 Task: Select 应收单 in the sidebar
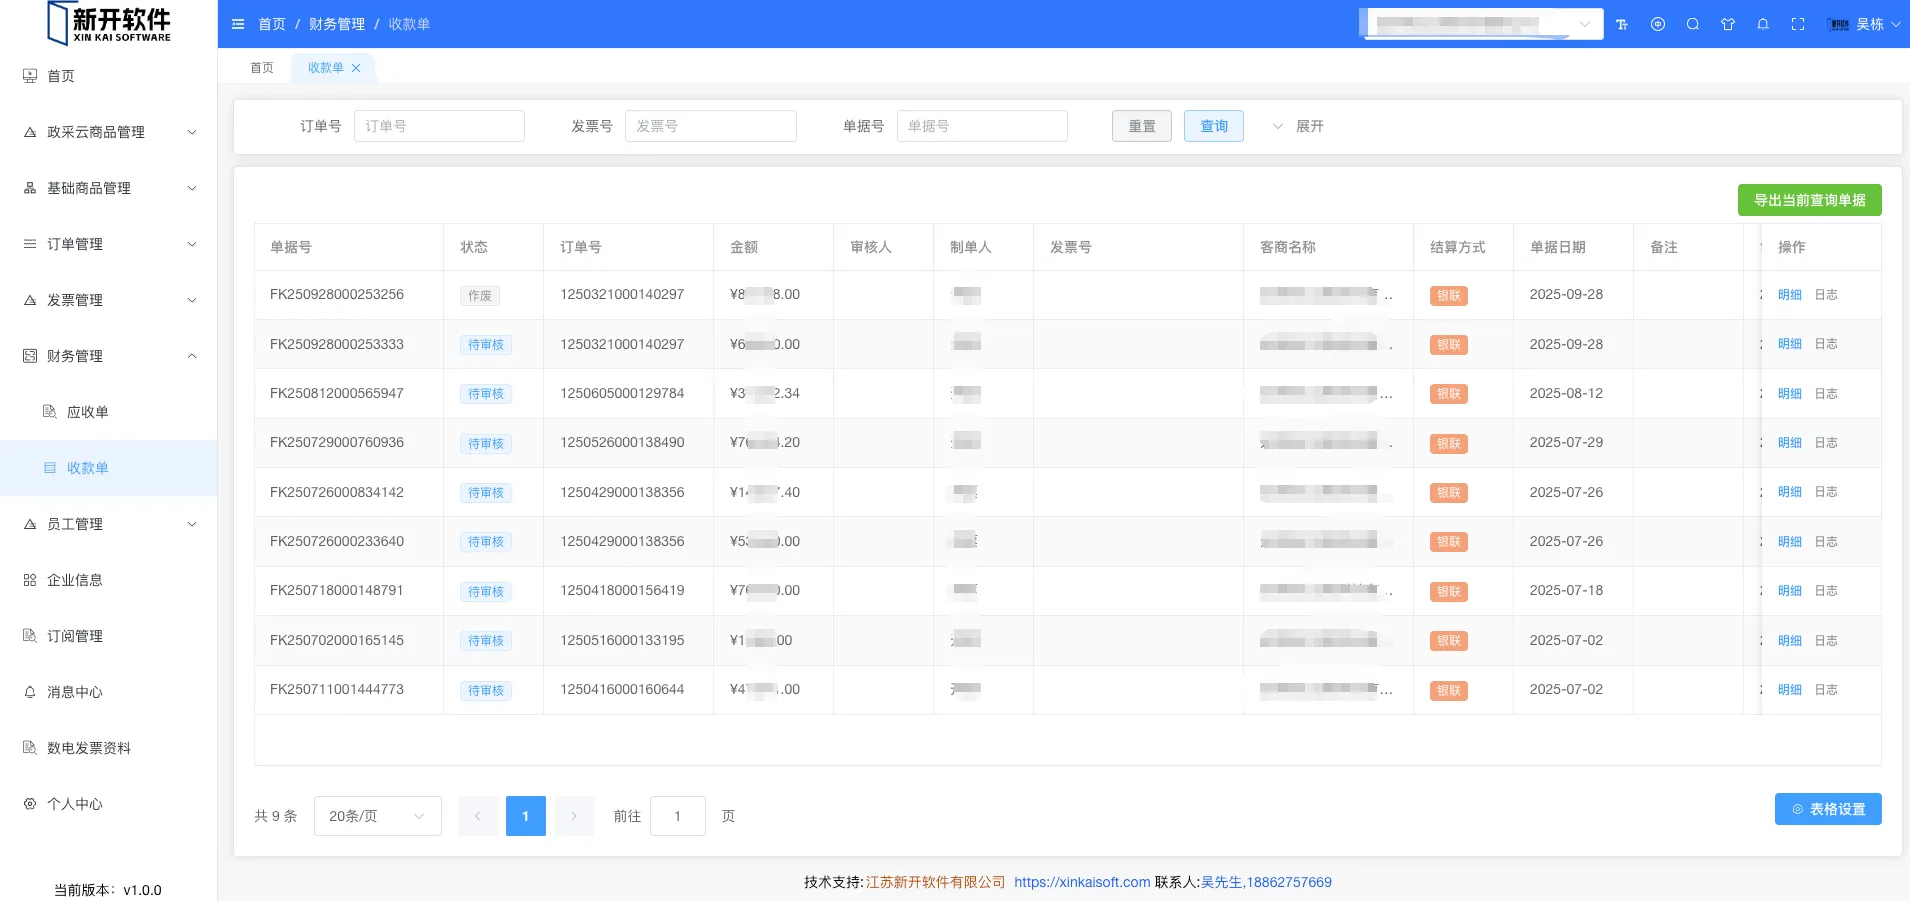click(x=87, y=412)
